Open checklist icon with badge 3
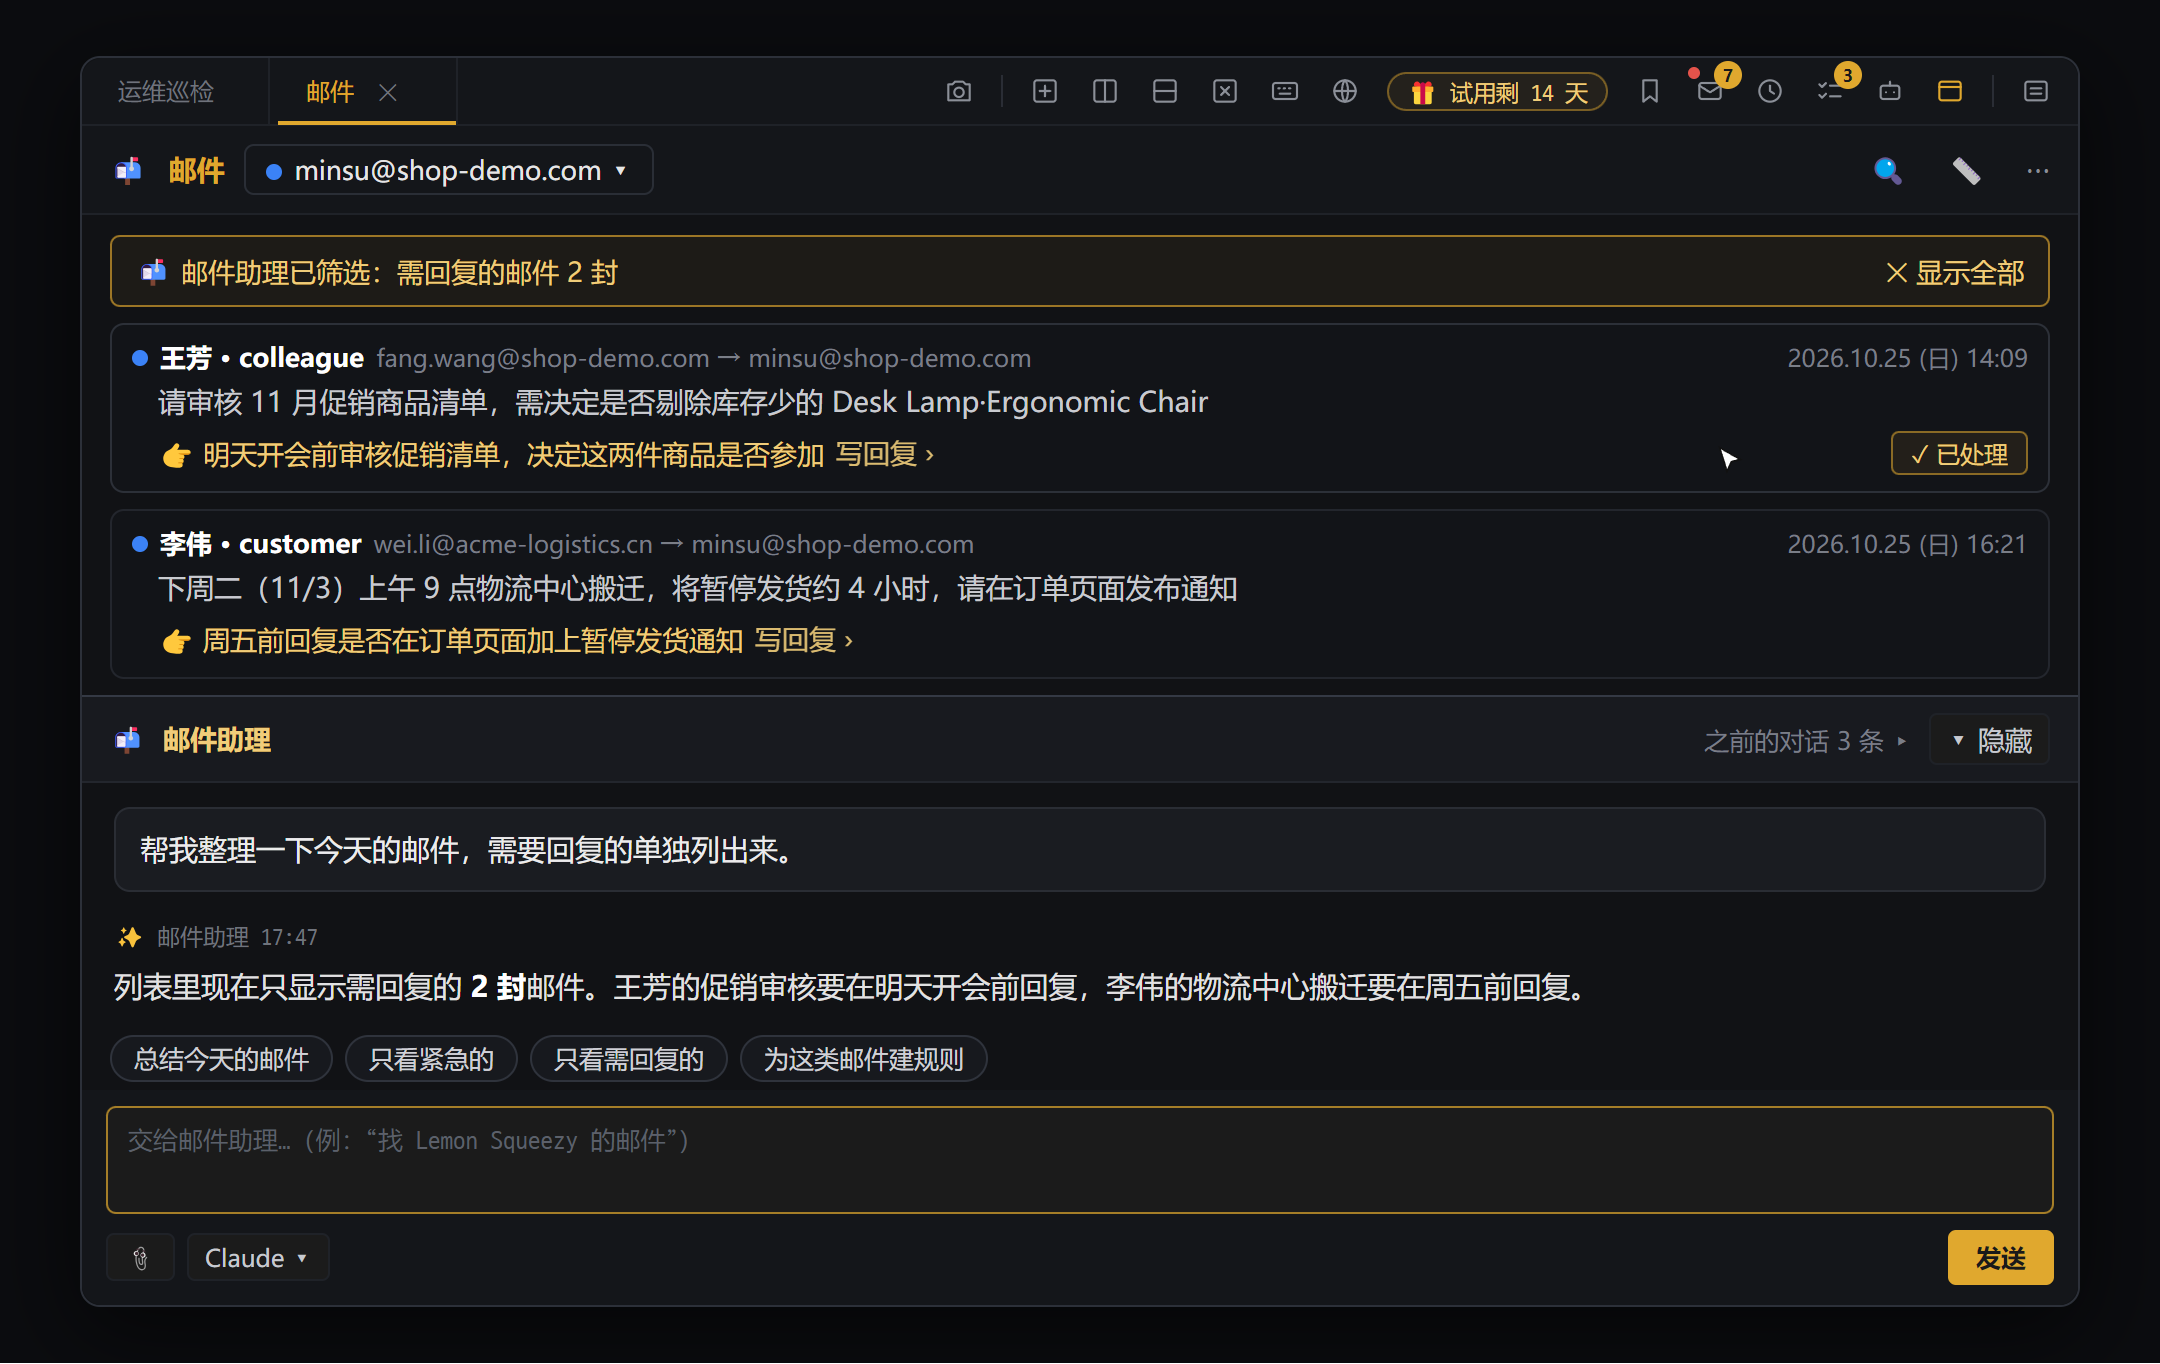2160x1364 pixels. click(1829, 92)
